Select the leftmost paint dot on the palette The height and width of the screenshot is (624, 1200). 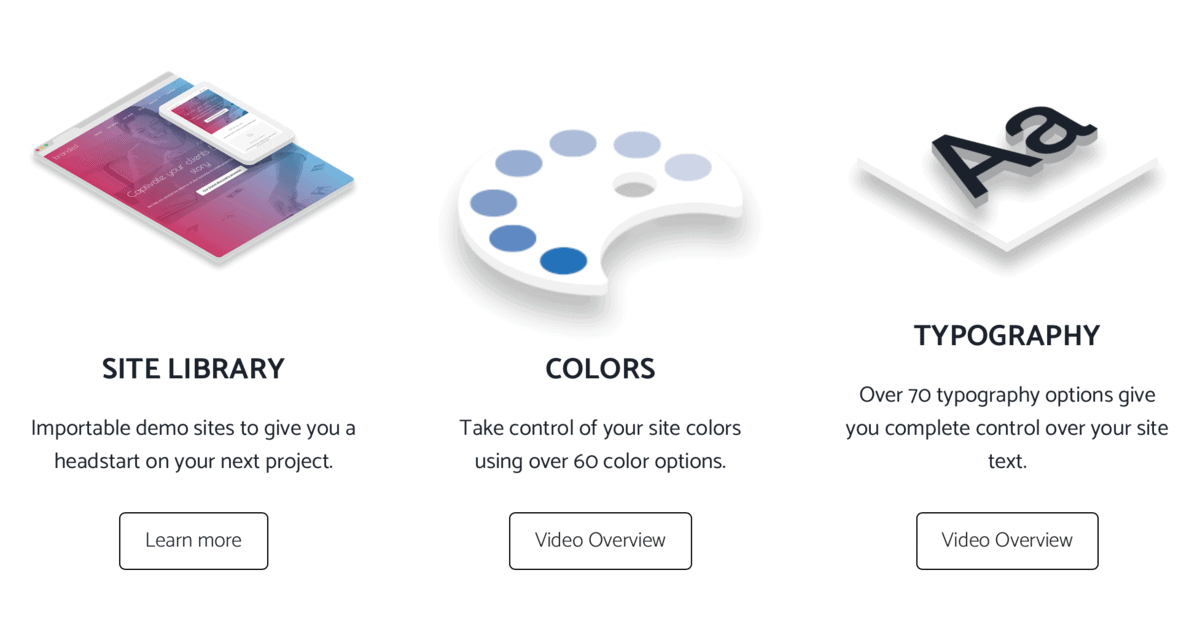pos(493,202)
